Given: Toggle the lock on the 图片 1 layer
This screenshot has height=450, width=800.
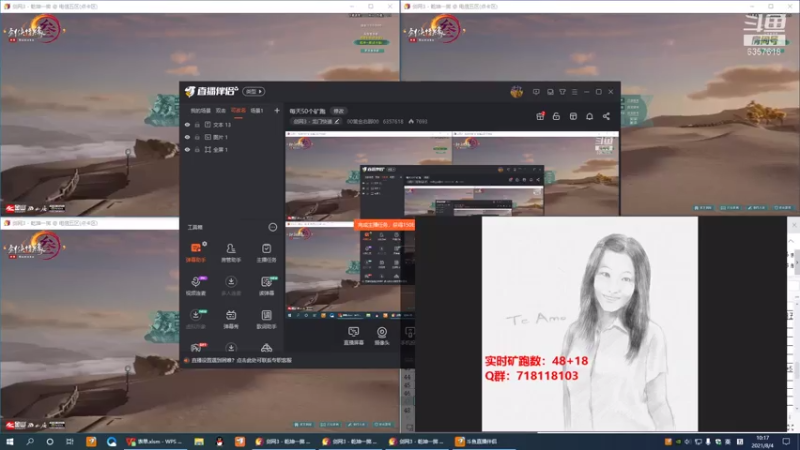Looking at the screenshot, I should [197, 137].
